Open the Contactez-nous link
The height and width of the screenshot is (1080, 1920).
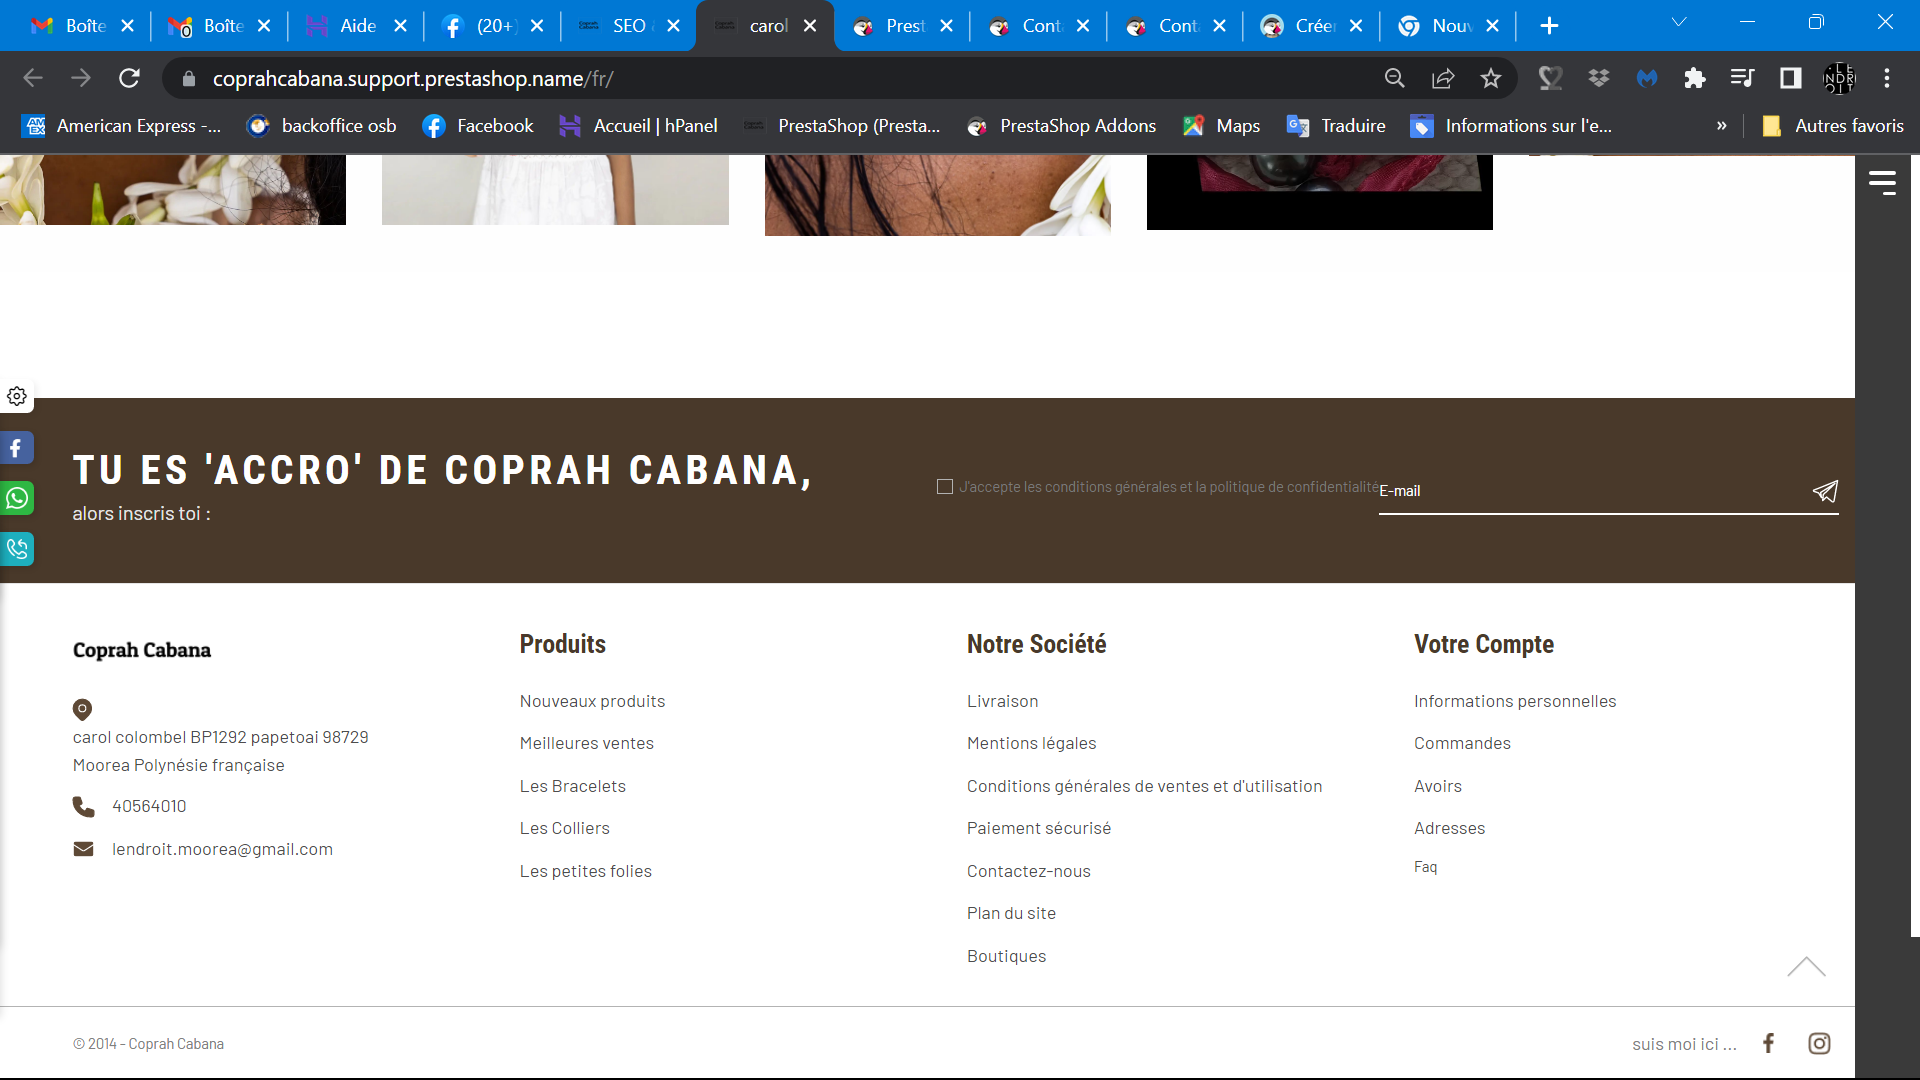tap(1028, 871)
